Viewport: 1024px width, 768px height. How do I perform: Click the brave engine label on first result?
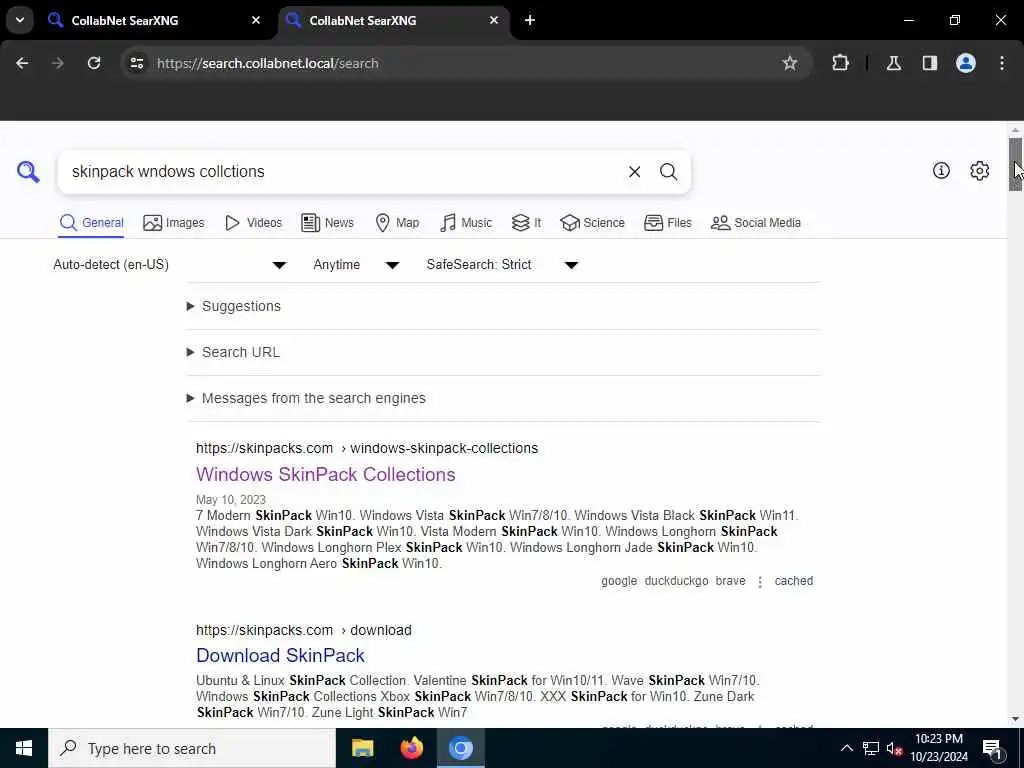tap(730, 581)
